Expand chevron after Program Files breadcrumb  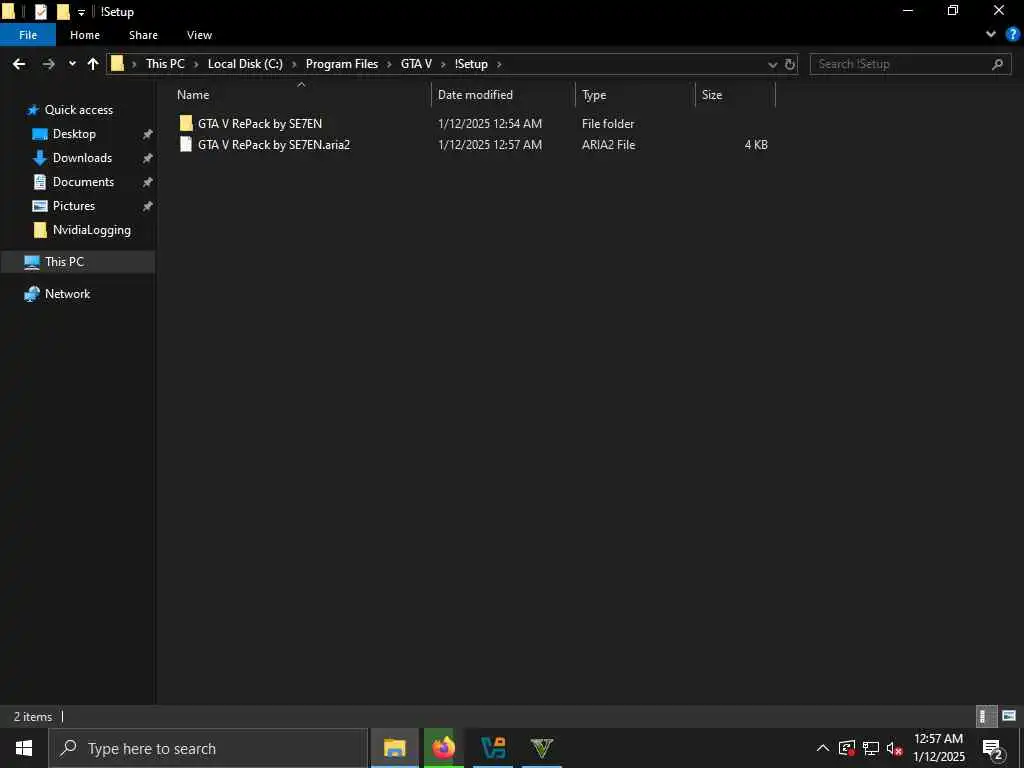click(x=389, y=64)
